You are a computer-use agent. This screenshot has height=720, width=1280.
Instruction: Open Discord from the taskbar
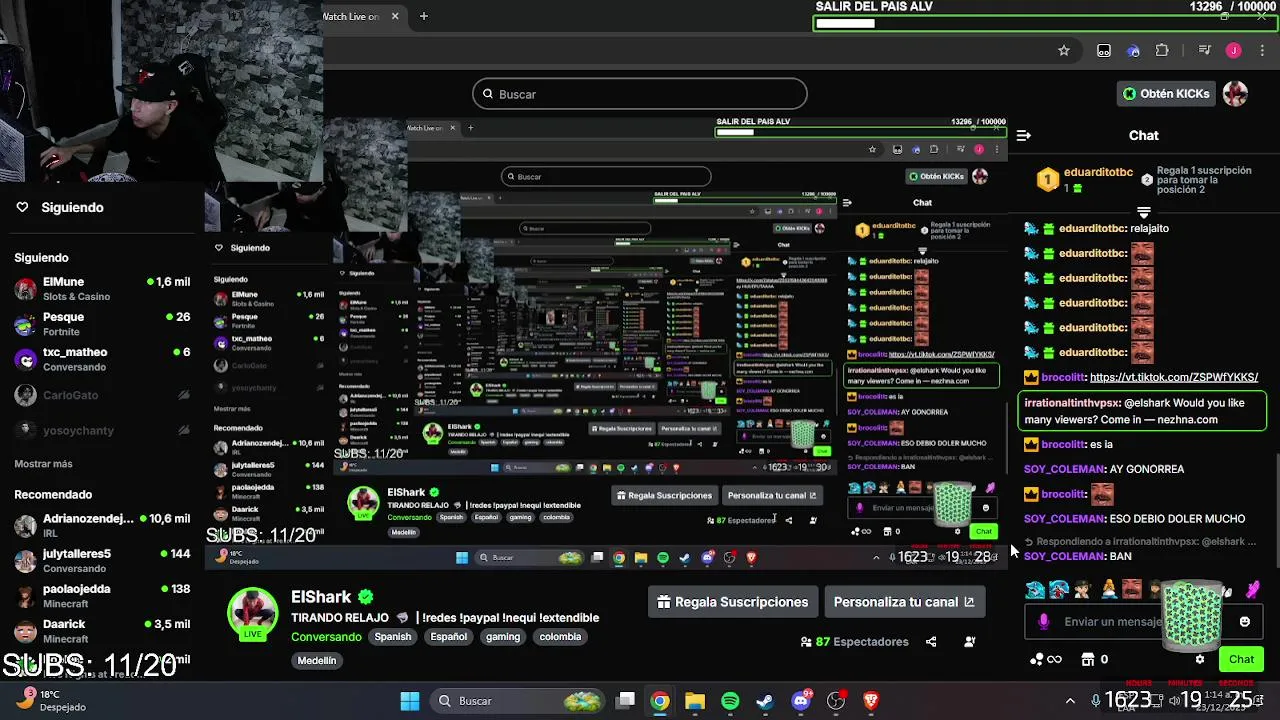(801, 701)
